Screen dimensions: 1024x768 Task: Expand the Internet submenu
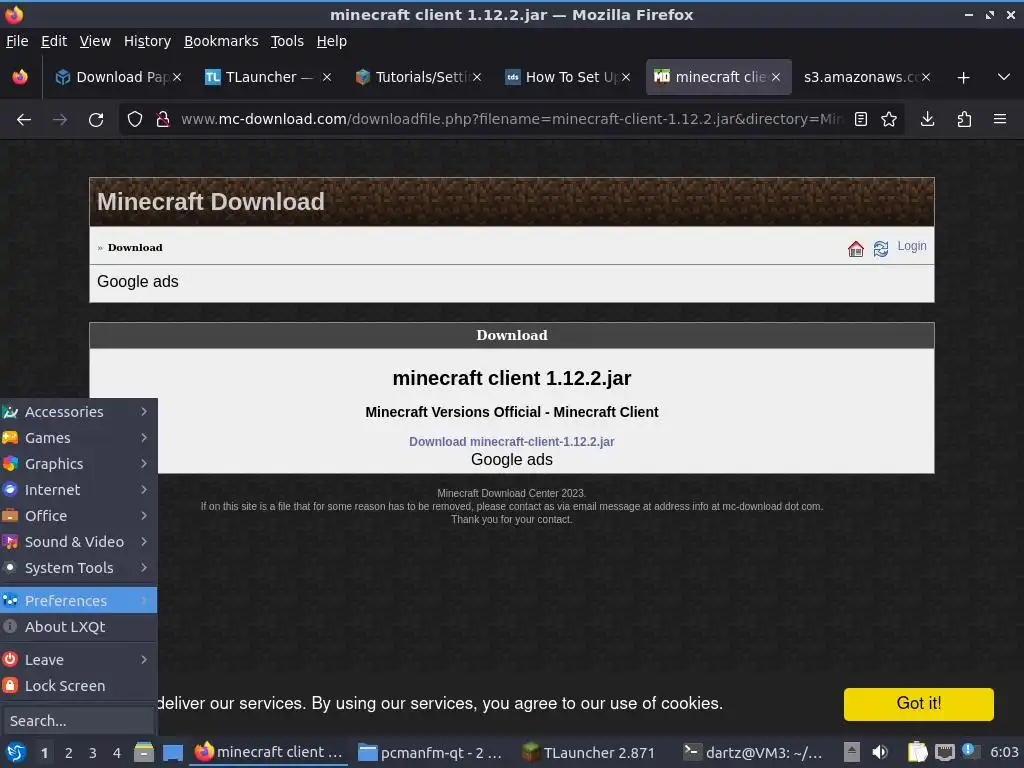coord(78,490)
